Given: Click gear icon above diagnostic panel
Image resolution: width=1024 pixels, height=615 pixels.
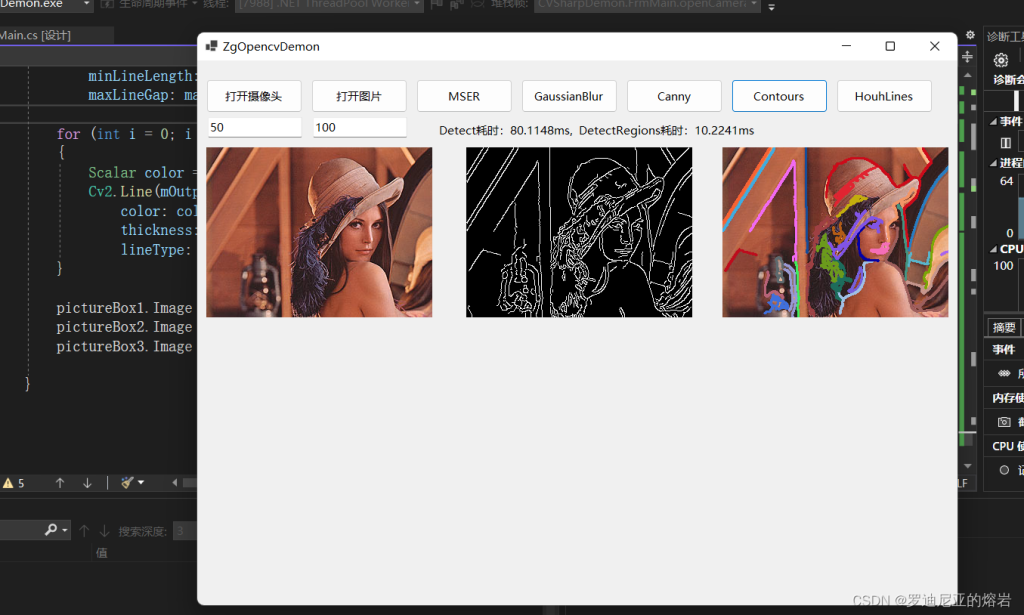Looking at the screenshot, I should coord(970,35).
